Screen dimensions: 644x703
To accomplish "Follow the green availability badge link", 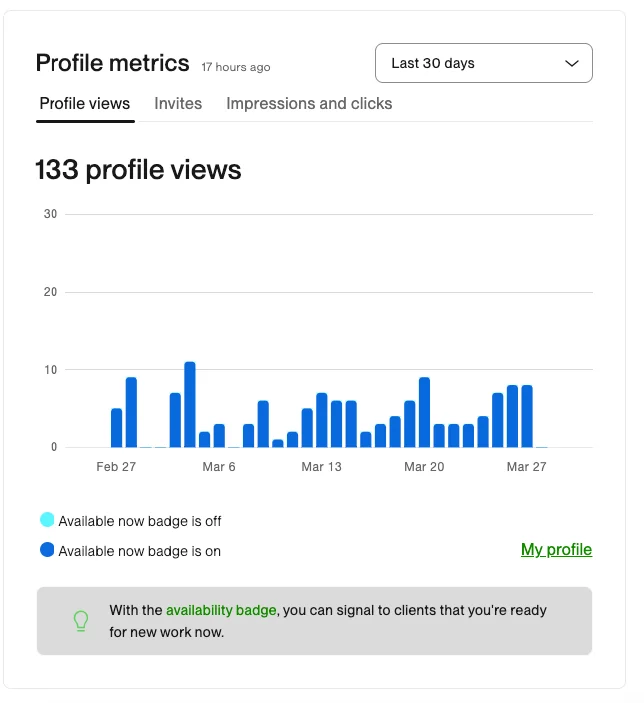I will click(220, 610).
